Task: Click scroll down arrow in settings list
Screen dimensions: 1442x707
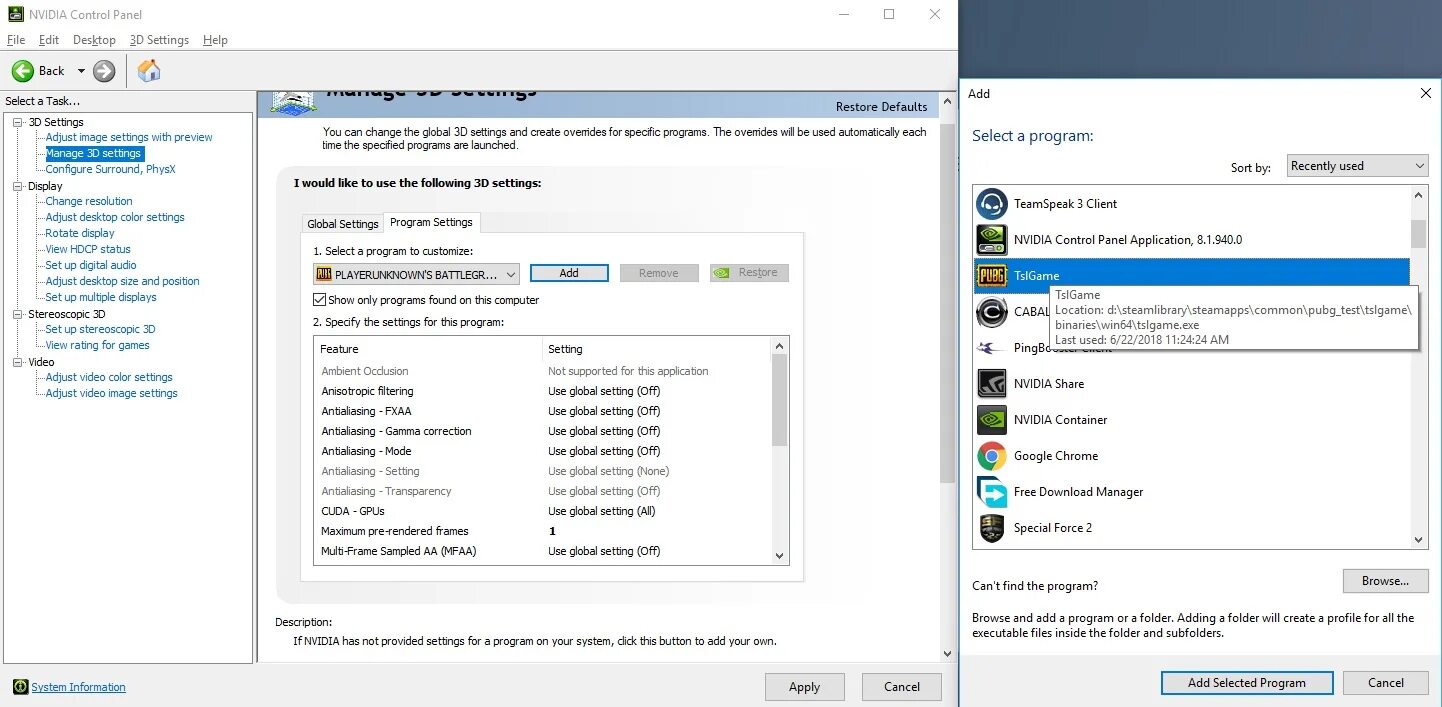Action: (x=780, y=556)
